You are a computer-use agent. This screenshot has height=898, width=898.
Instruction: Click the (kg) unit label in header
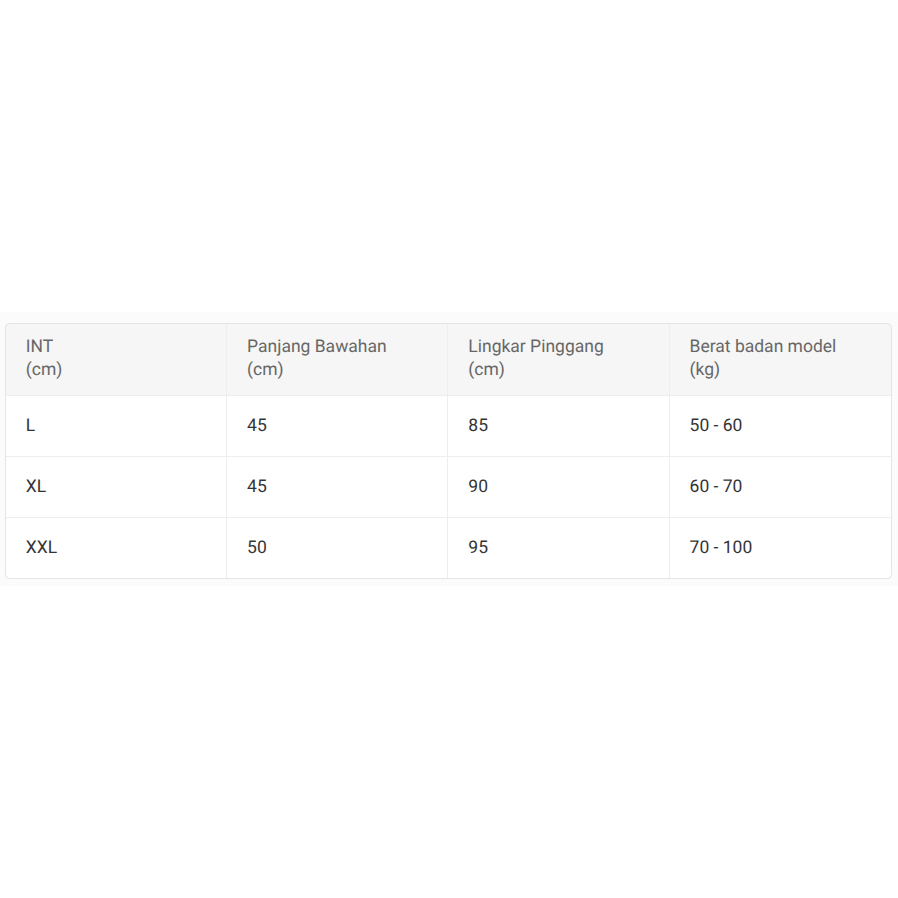(x=704, y=369)
